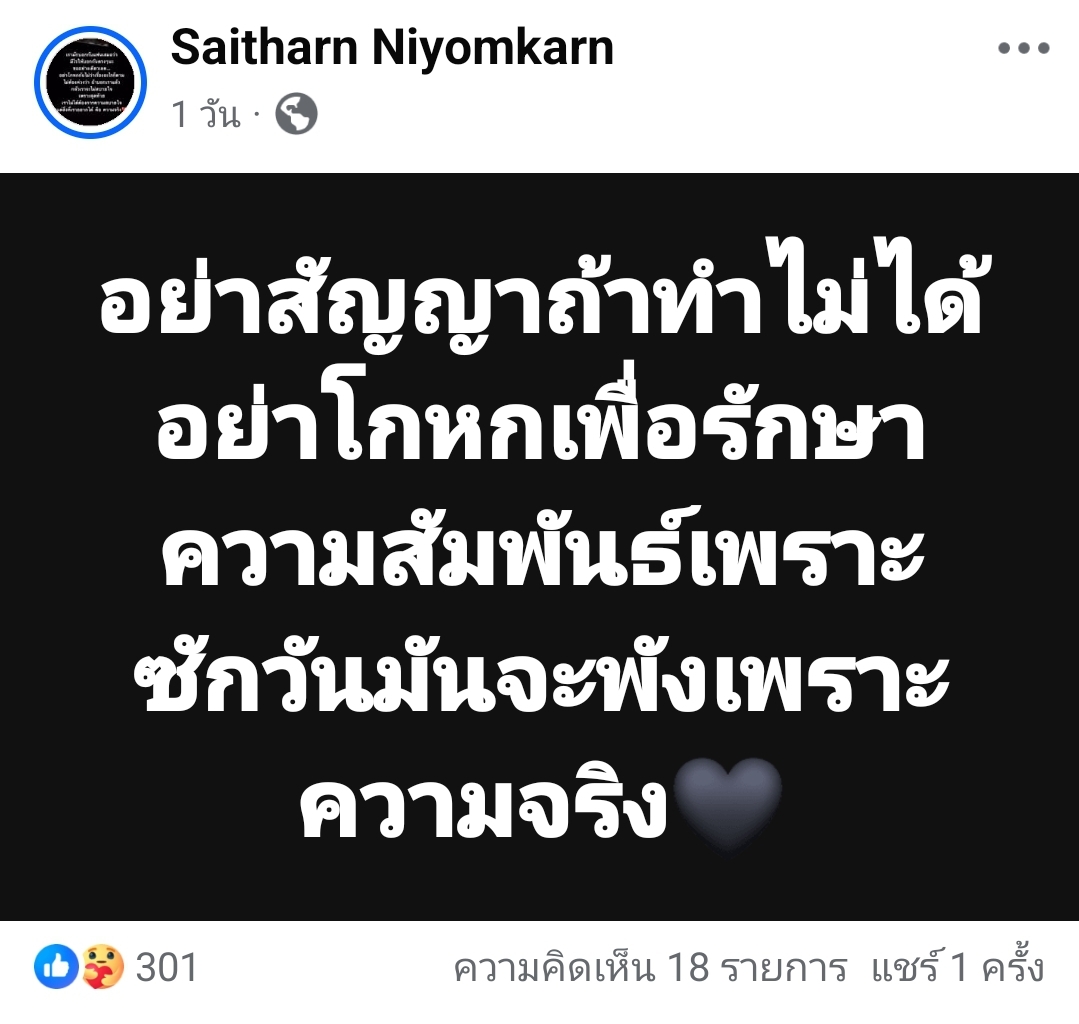Open the black background post image
The width and height of the screenshot is (1079, 1024).
tap(540, 546)
